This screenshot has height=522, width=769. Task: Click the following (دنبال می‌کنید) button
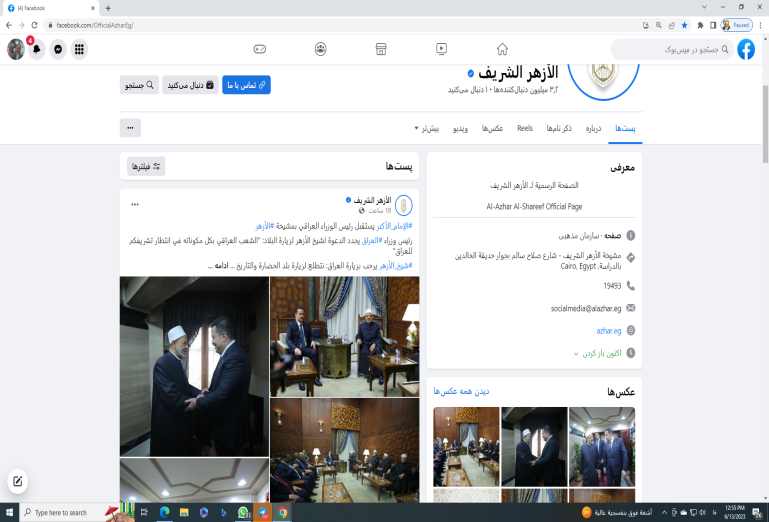click(190, 85)
